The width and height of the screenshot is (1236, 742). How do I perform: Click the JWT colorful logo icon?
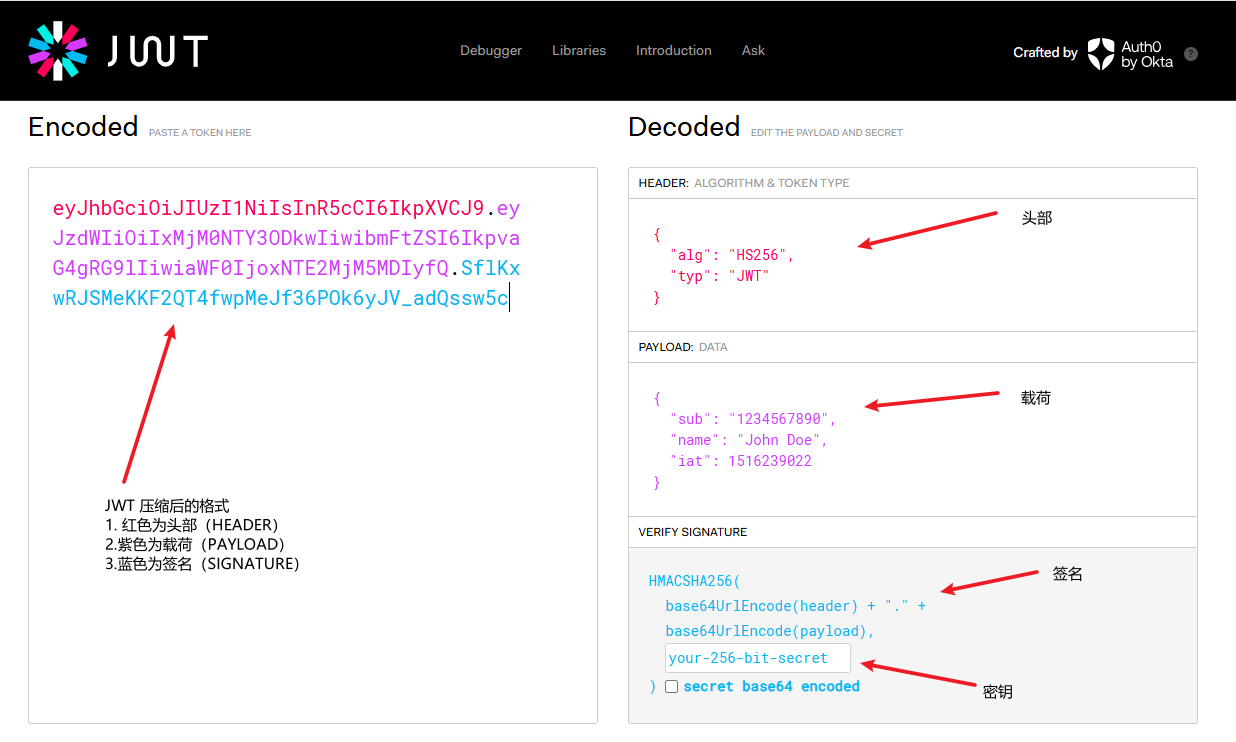coord(58,50)
